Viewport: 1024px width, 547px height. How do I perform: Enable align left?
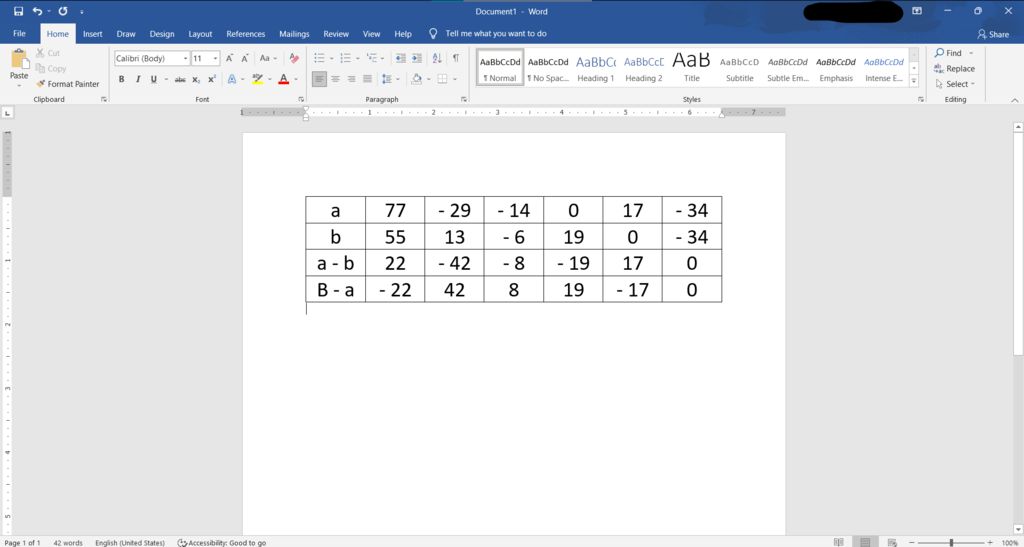(319, 79)
